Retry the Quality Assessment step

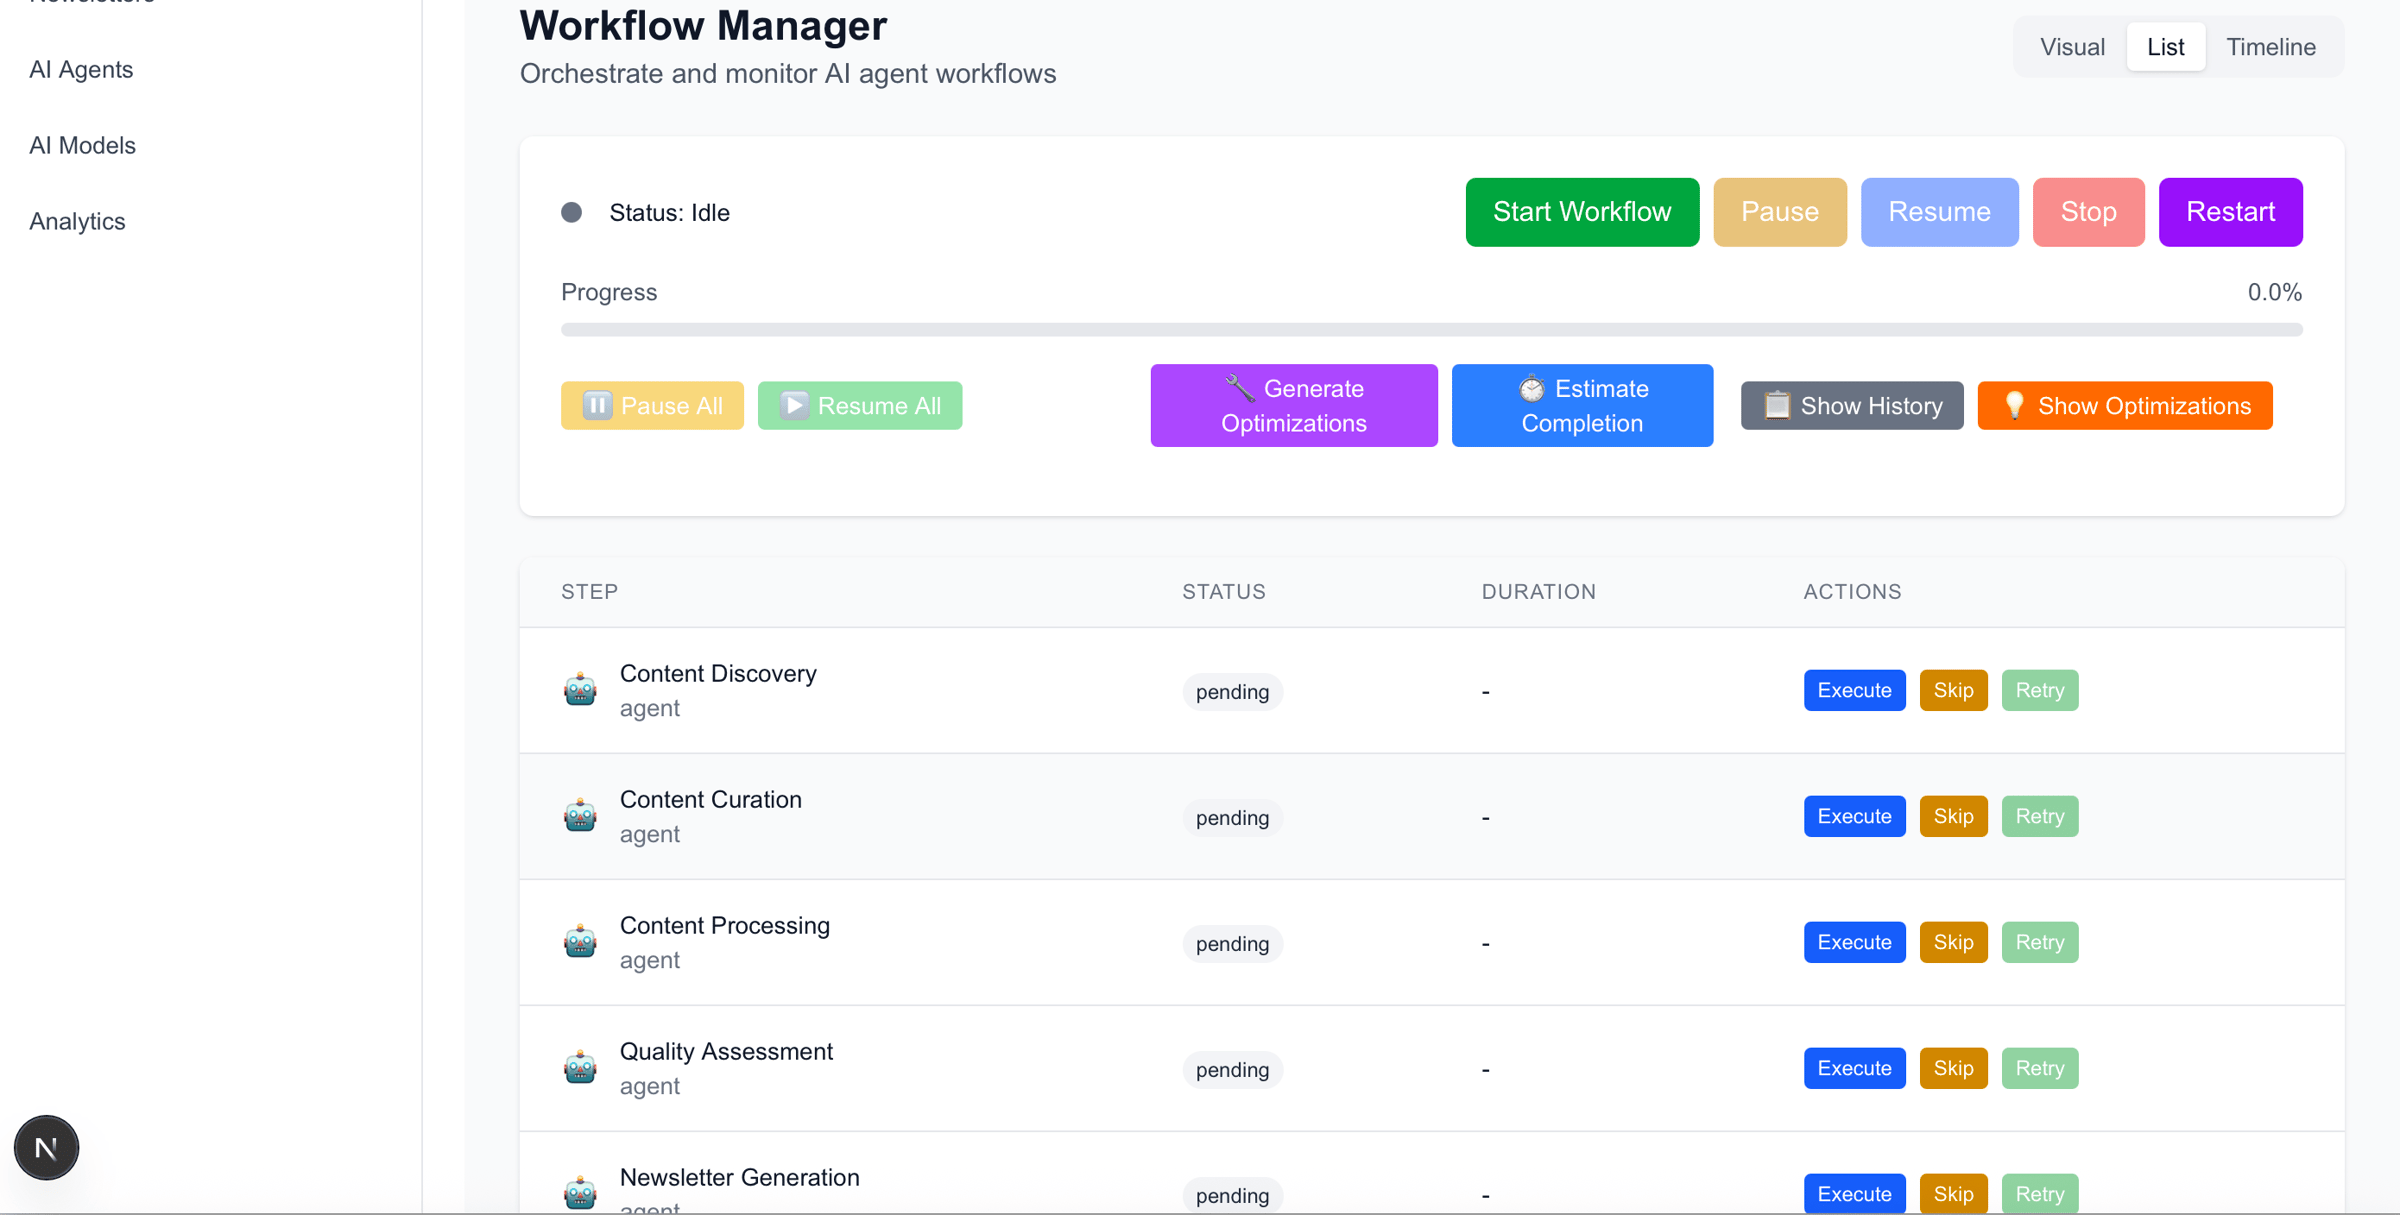coord(2039,1068)
